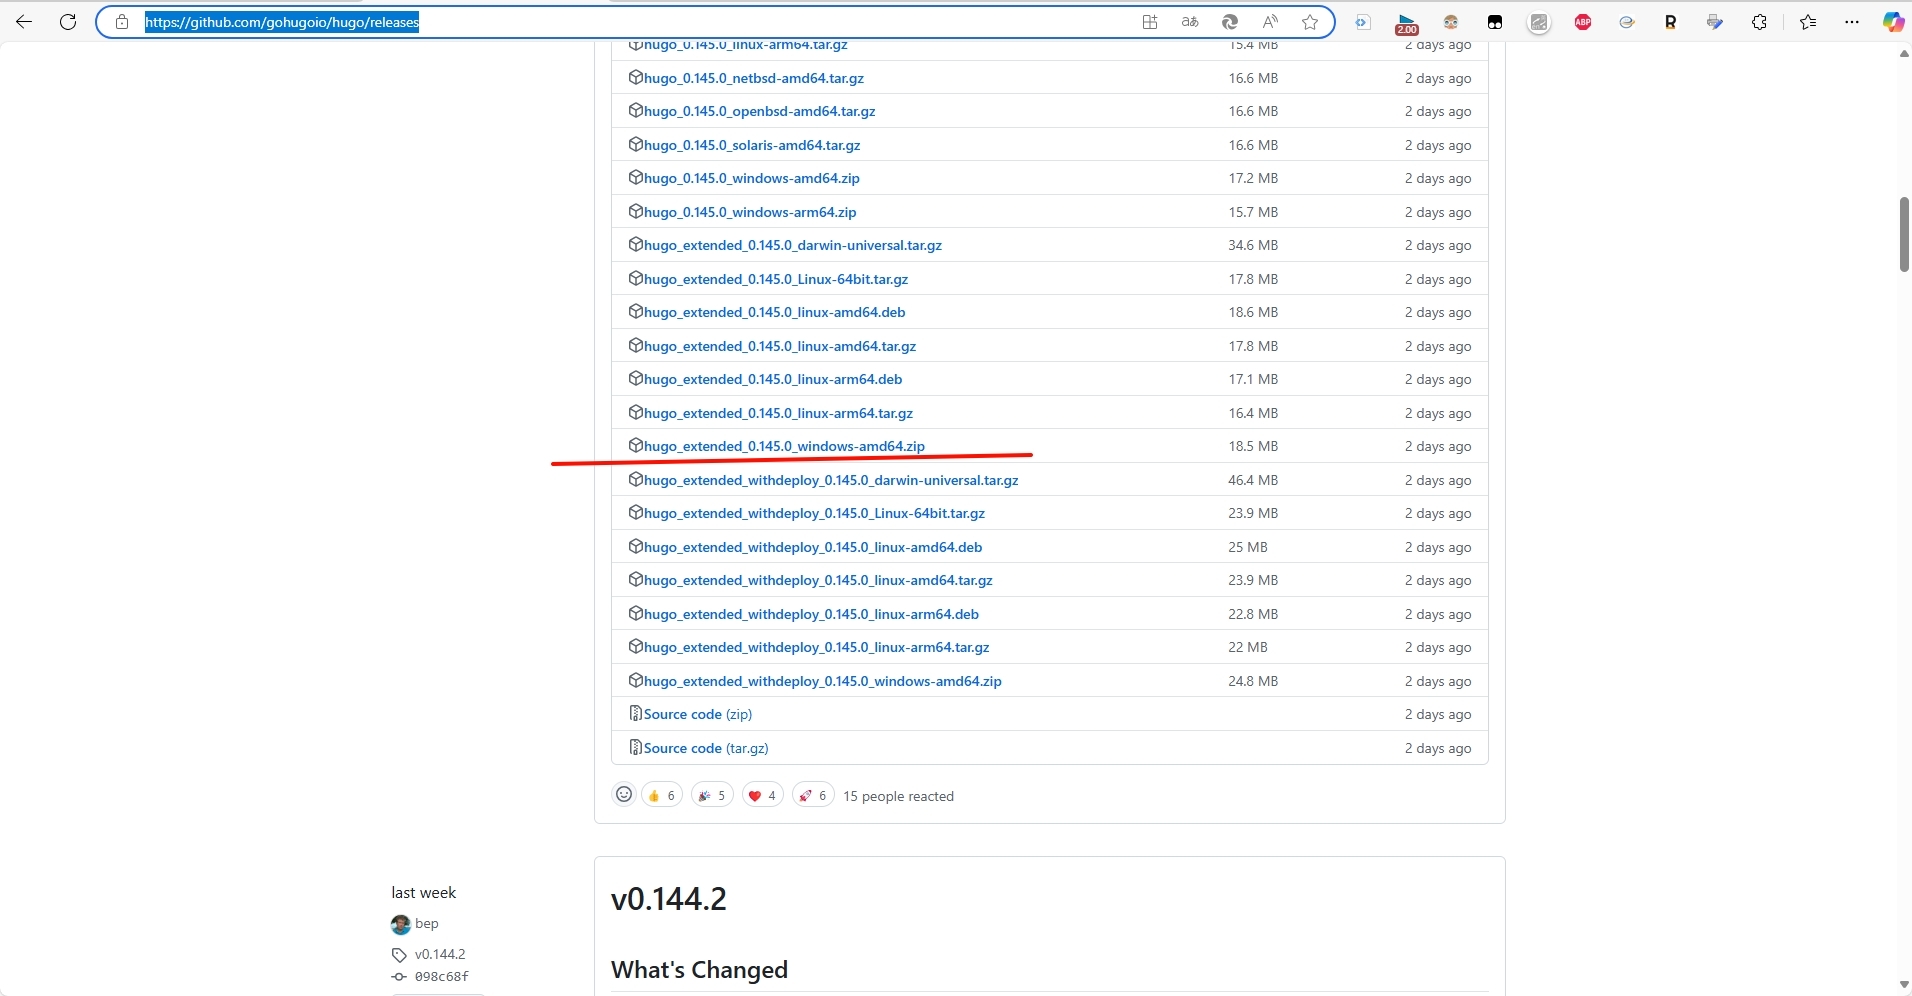Open the extension showing the 2.00 badge
The width and height of the screenshot is (1912, 996).
(x=1407, y=23)
